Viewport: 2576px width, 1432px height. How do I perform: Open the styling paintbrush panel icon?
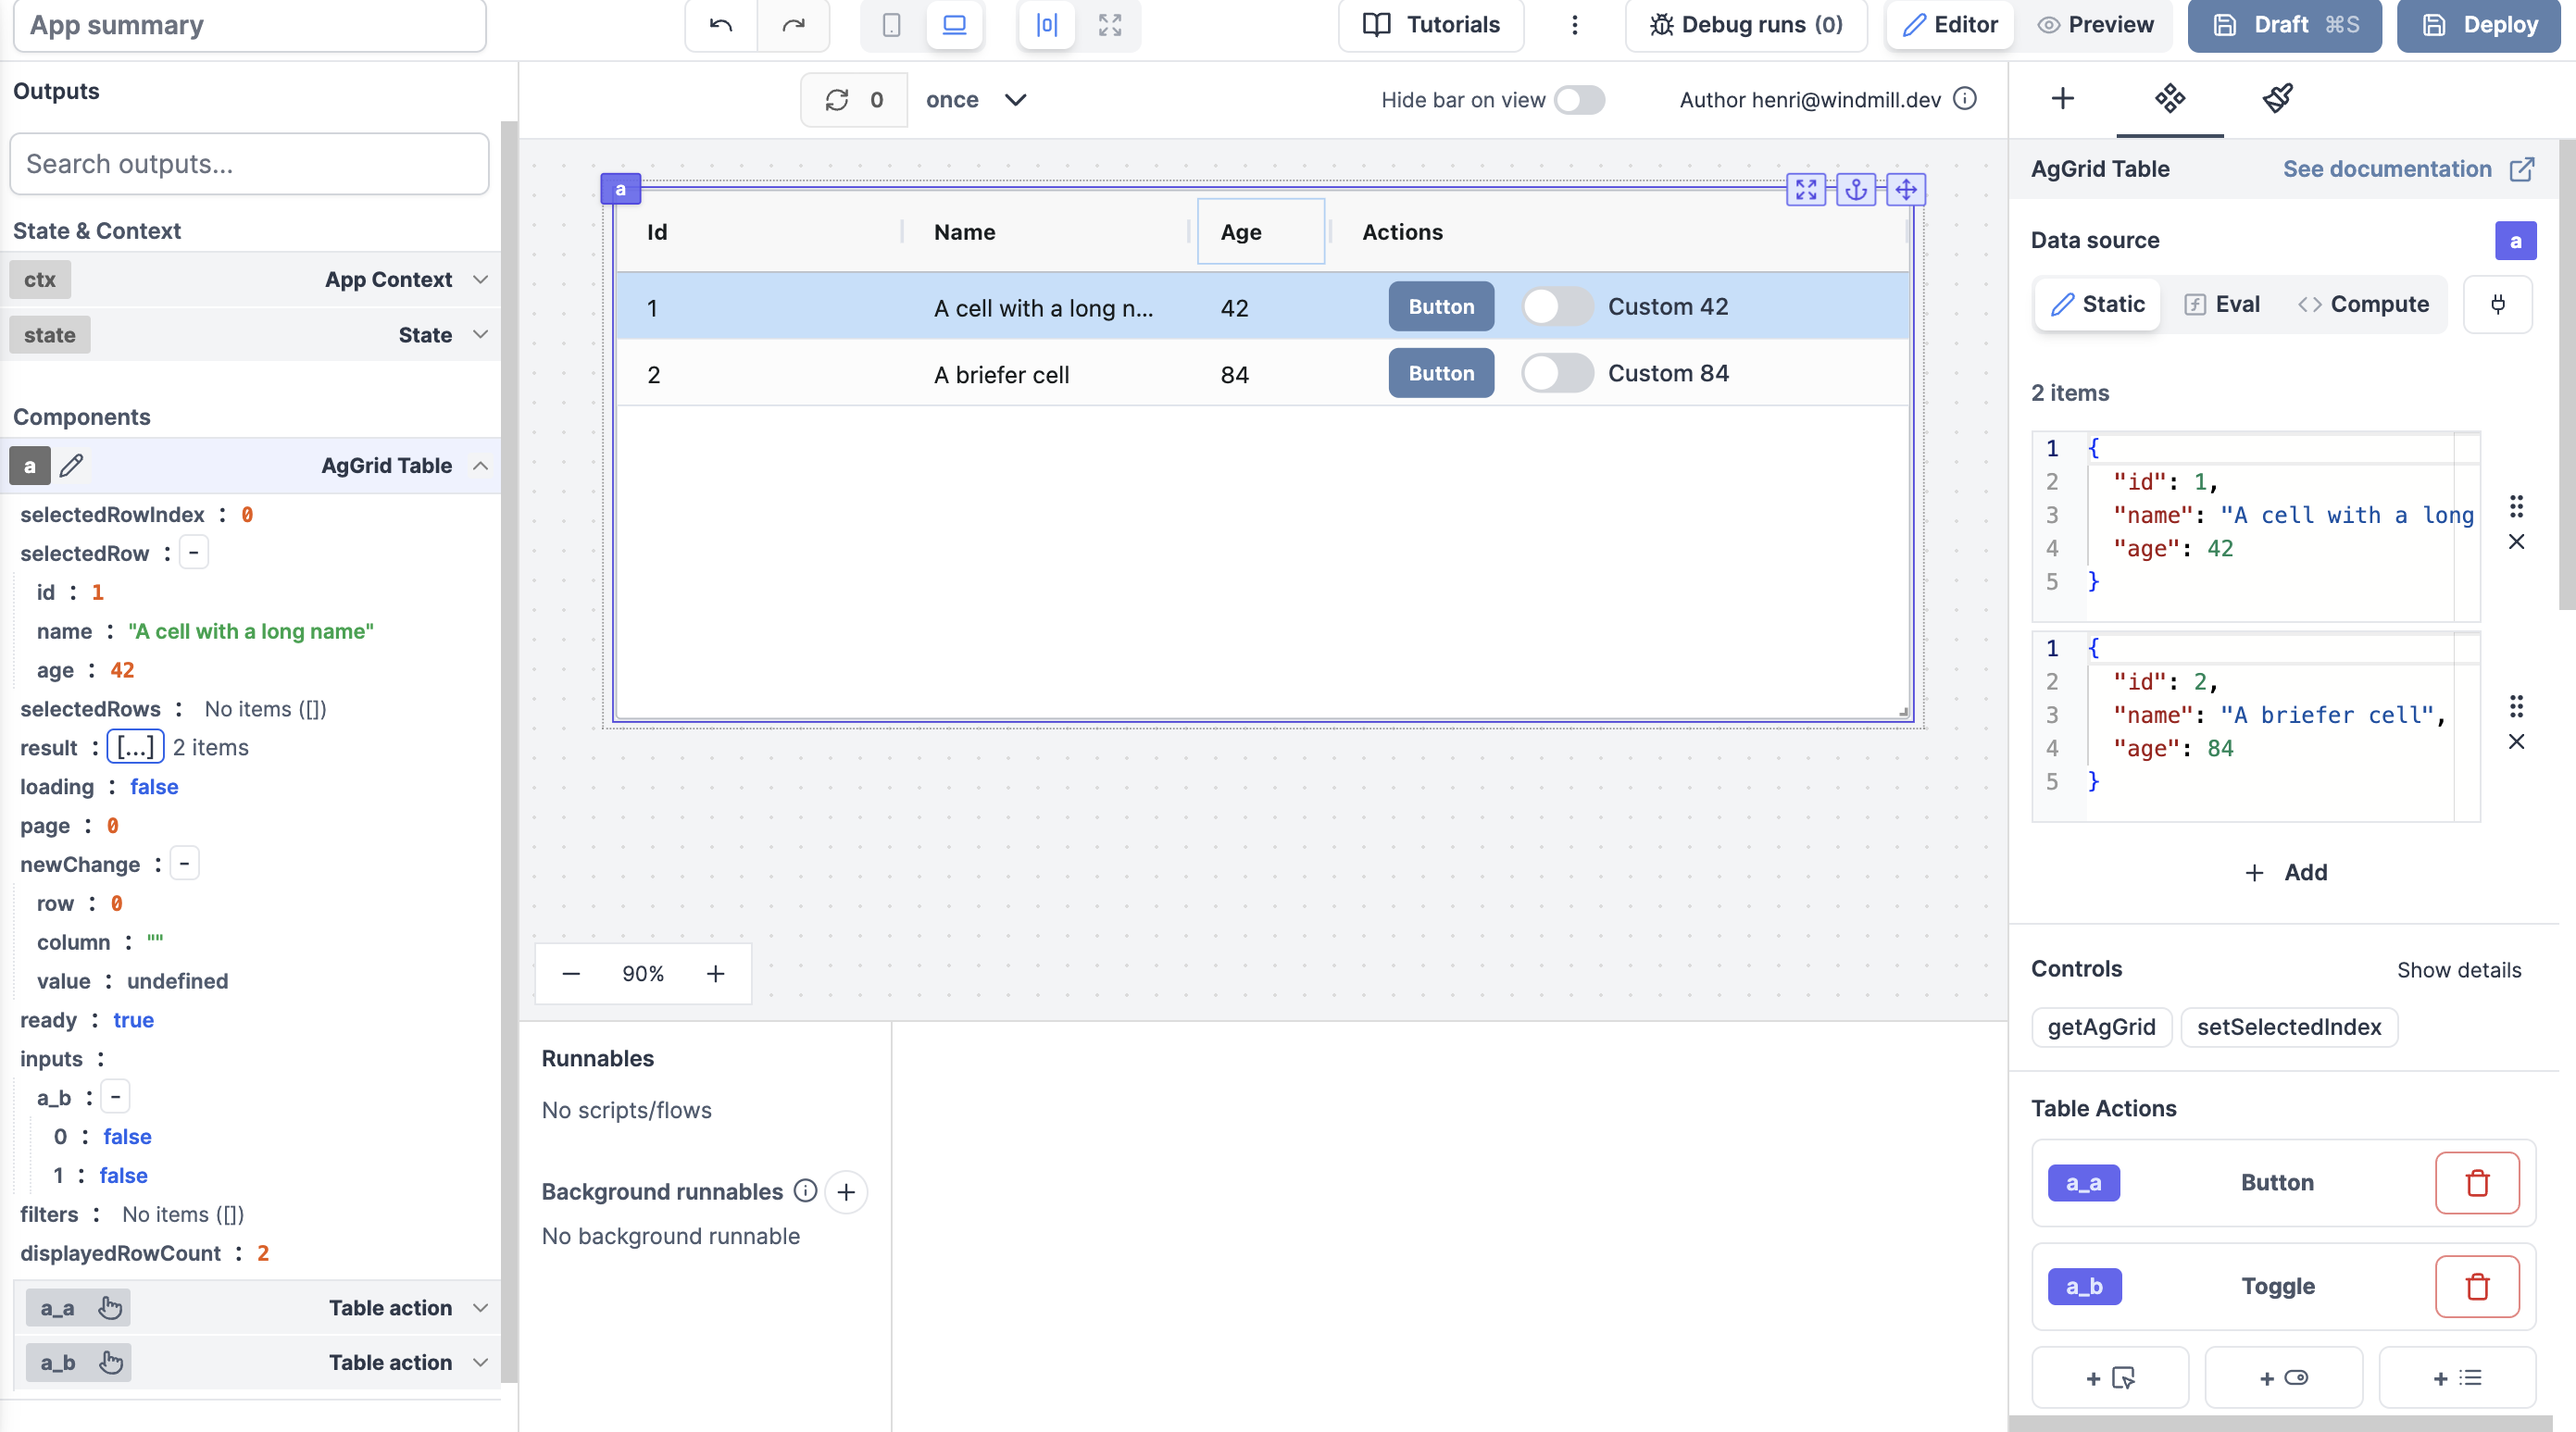click(2277, 98)
